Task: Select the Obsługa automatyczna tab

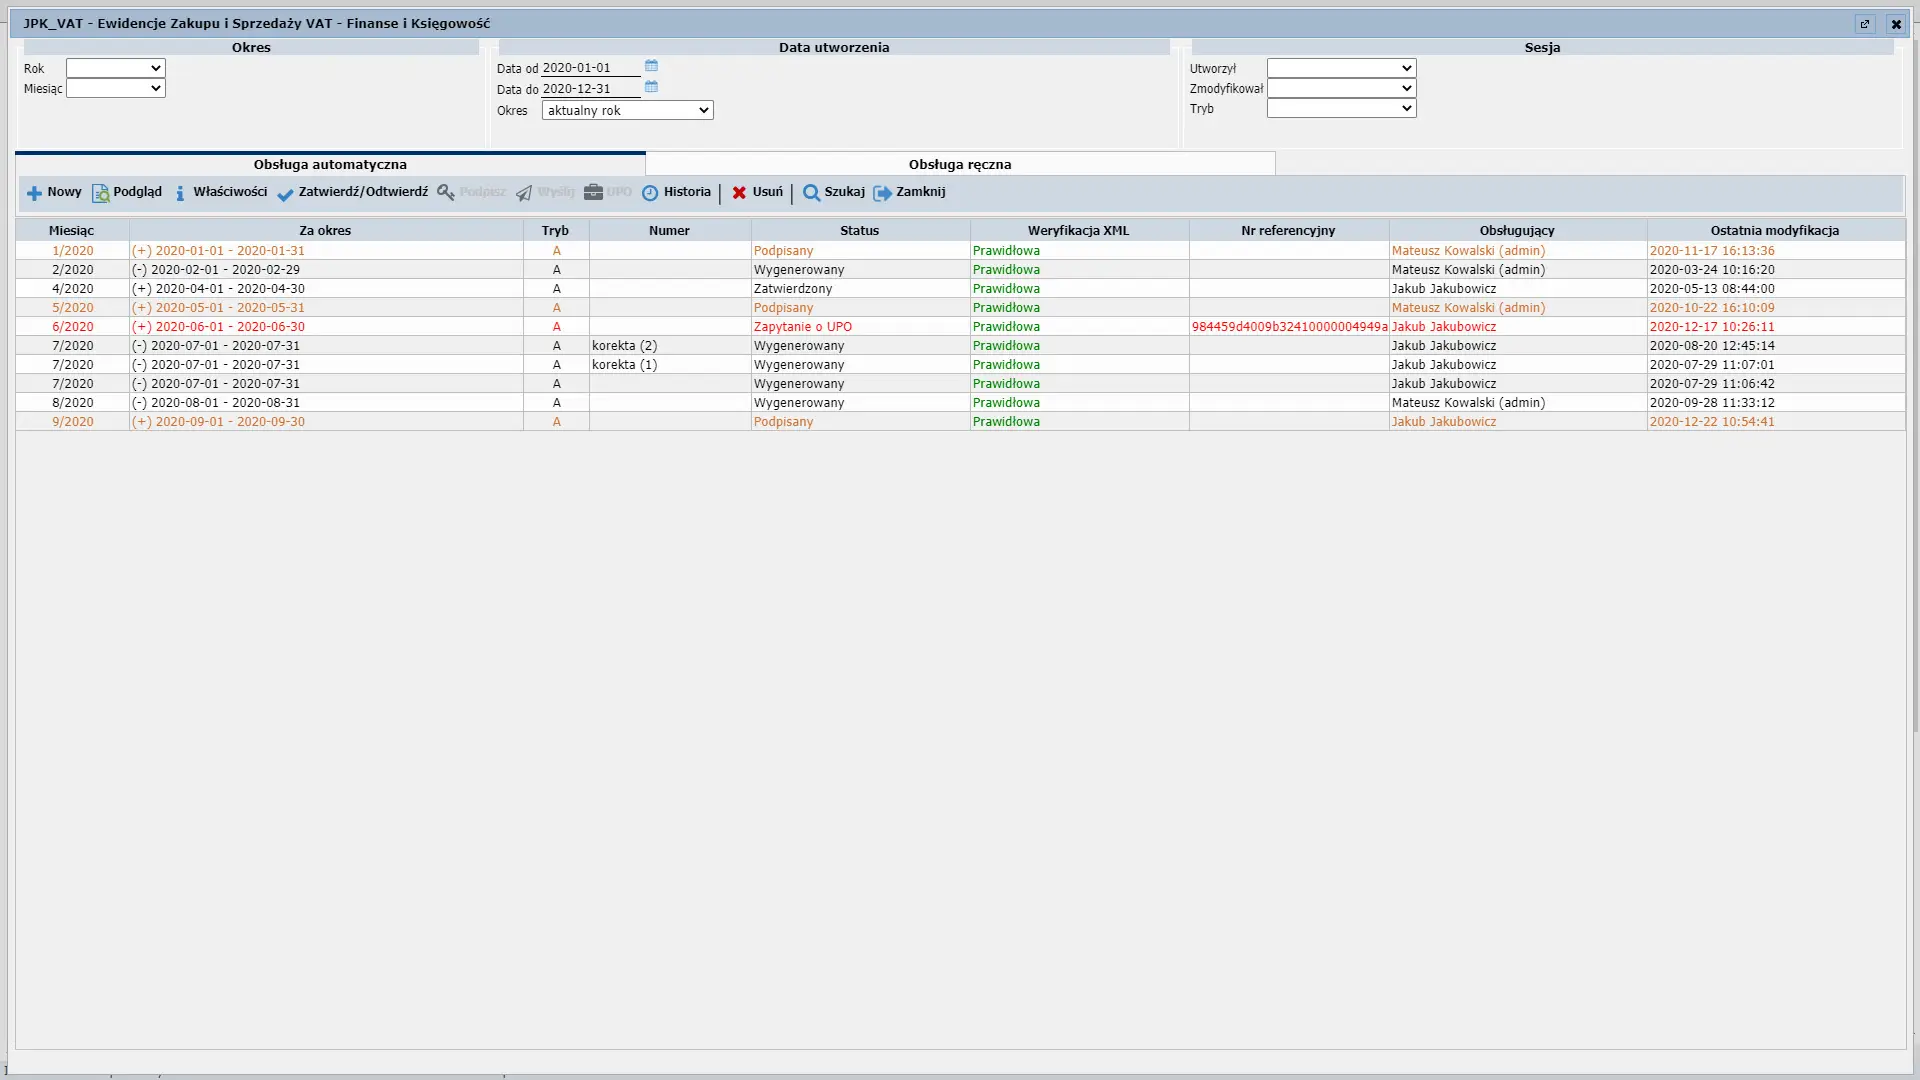Action: coord(330,164)
